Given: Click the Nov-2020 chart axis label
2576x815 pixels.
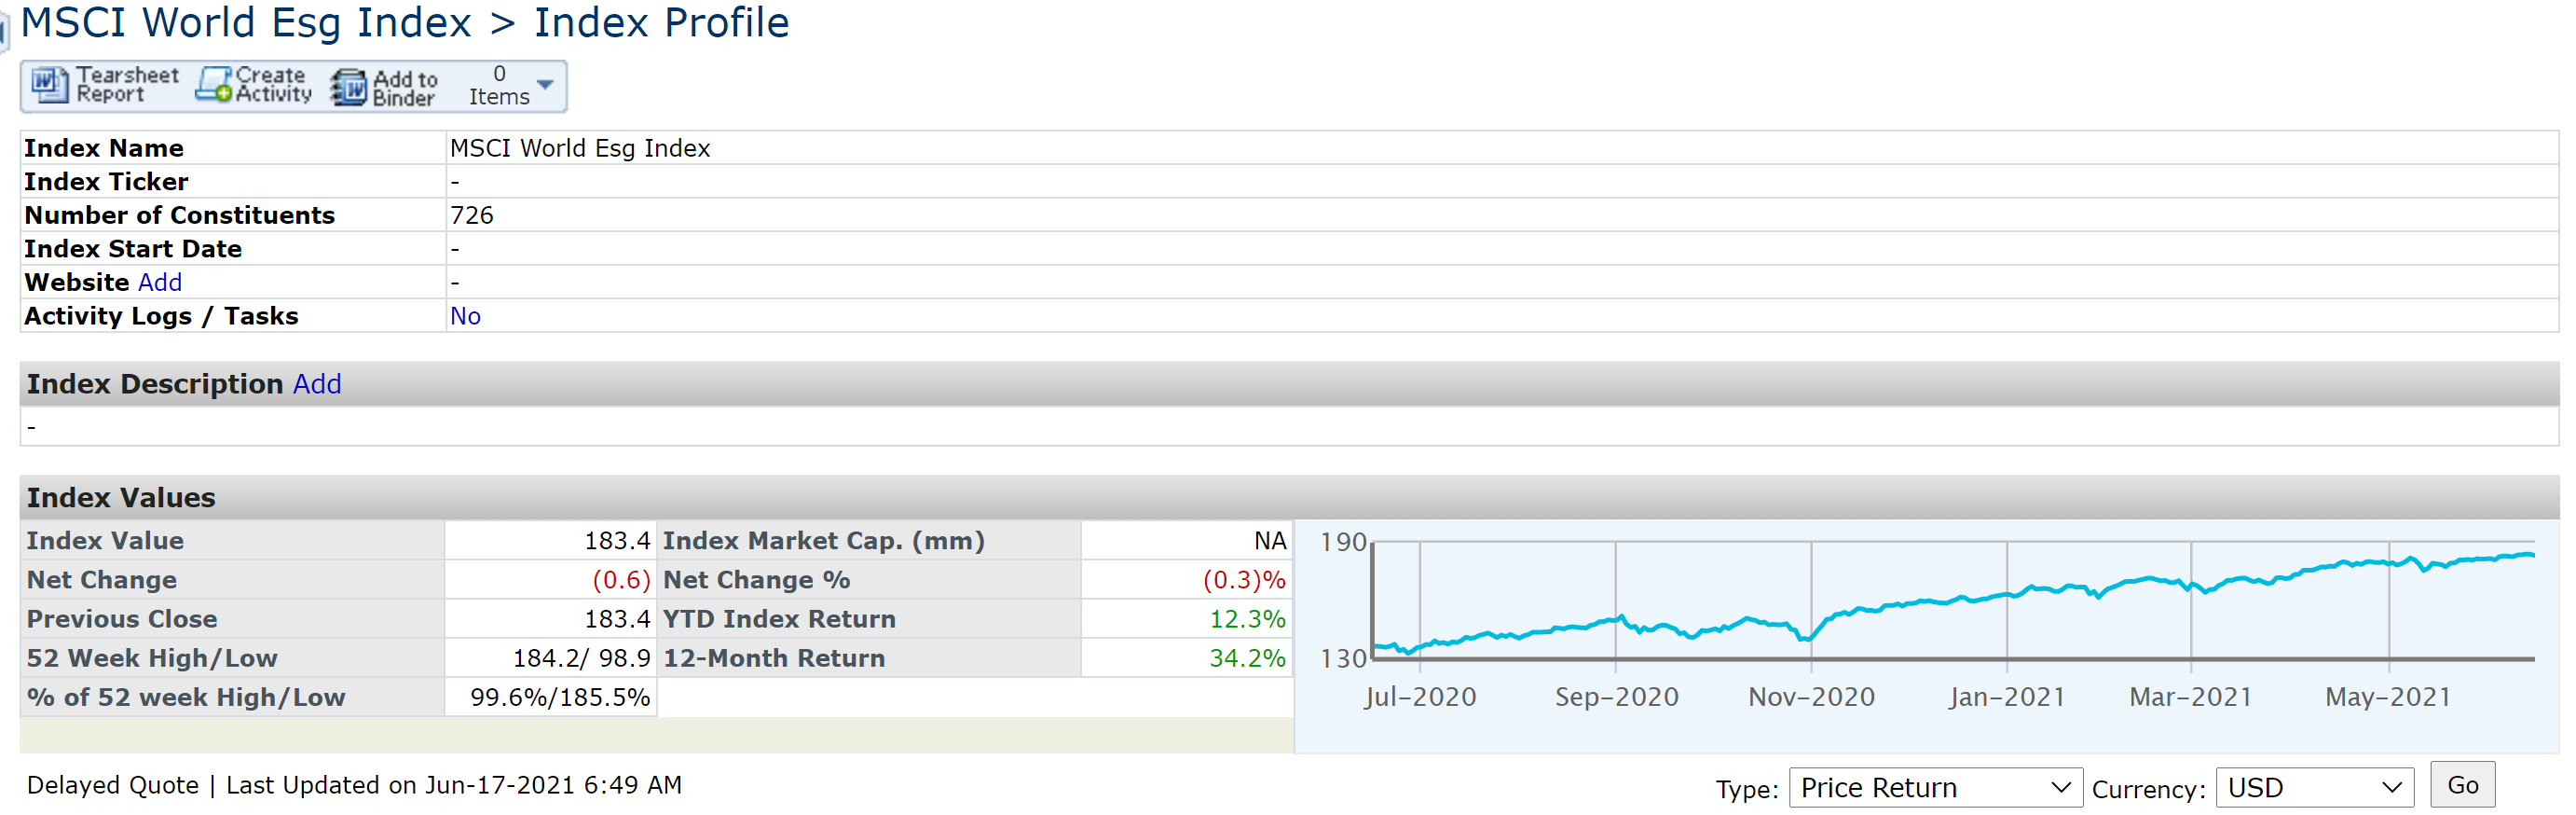Looking at the screenshot, I should click(1811, 697).
